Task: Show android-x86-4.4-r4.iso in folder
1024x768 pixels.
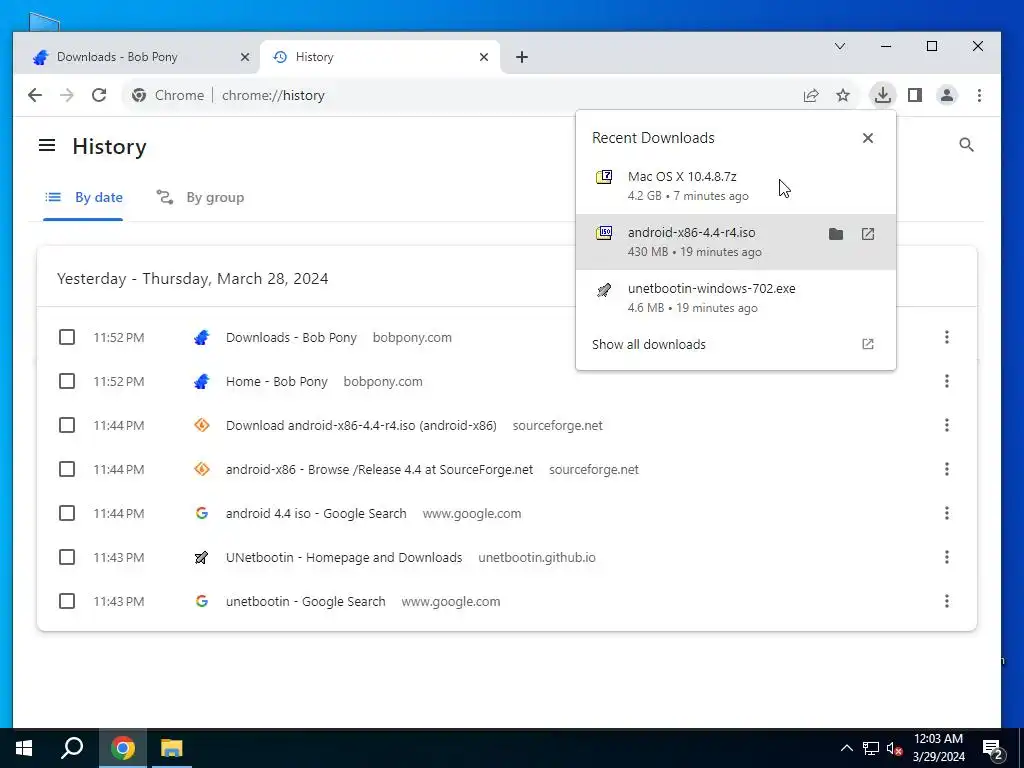Action: 836,234
